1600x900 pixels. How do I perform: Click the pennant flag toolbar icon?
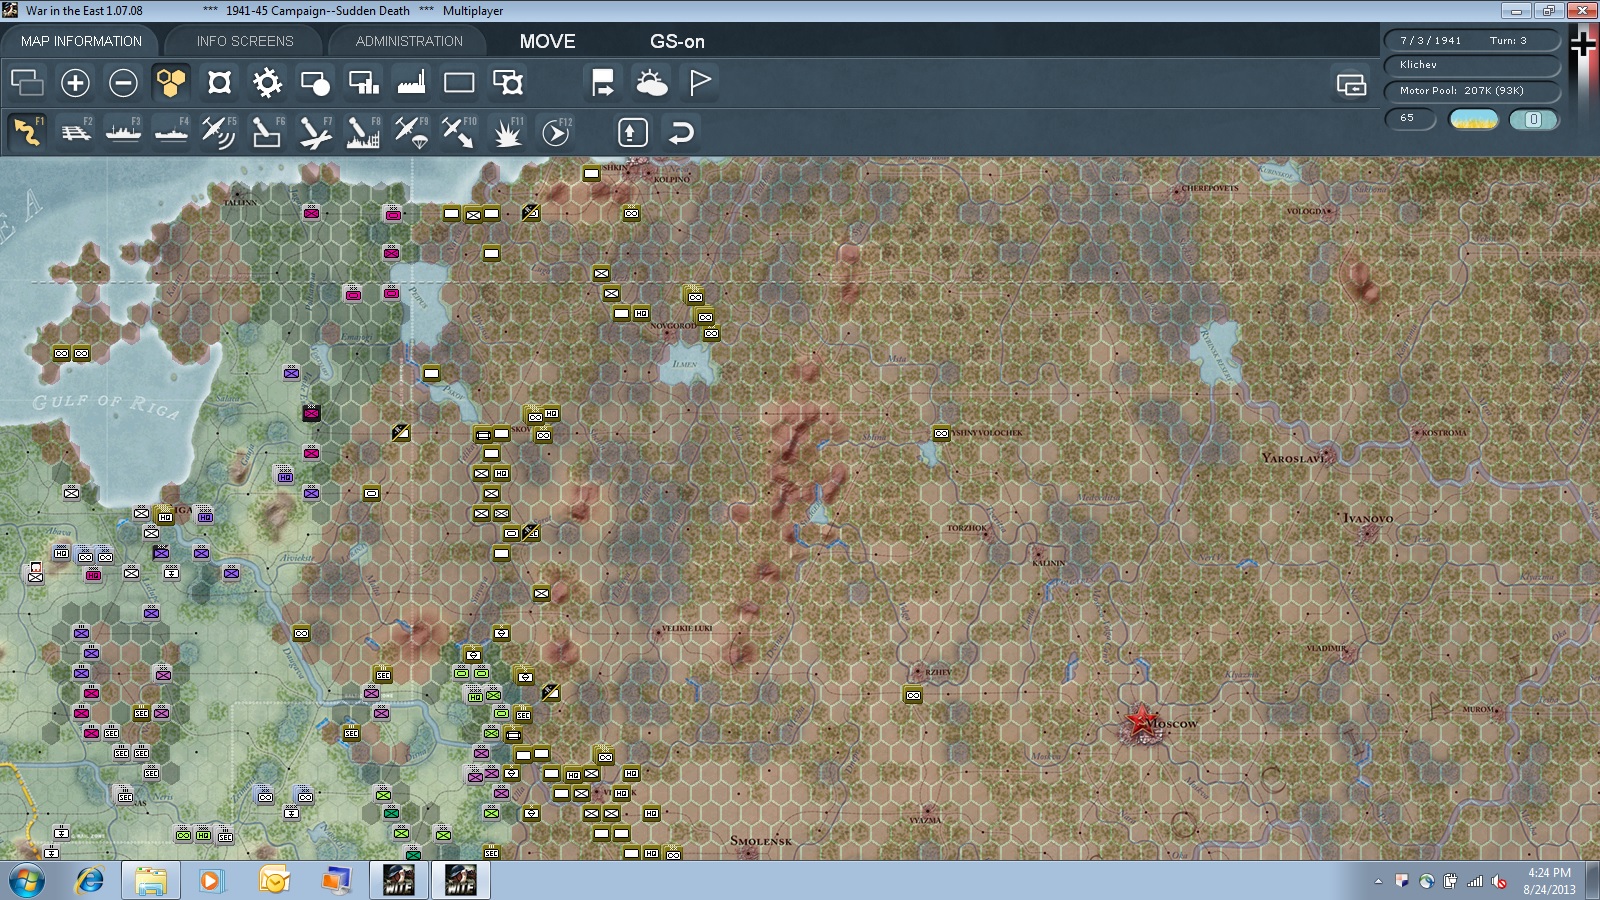(700, 83)
